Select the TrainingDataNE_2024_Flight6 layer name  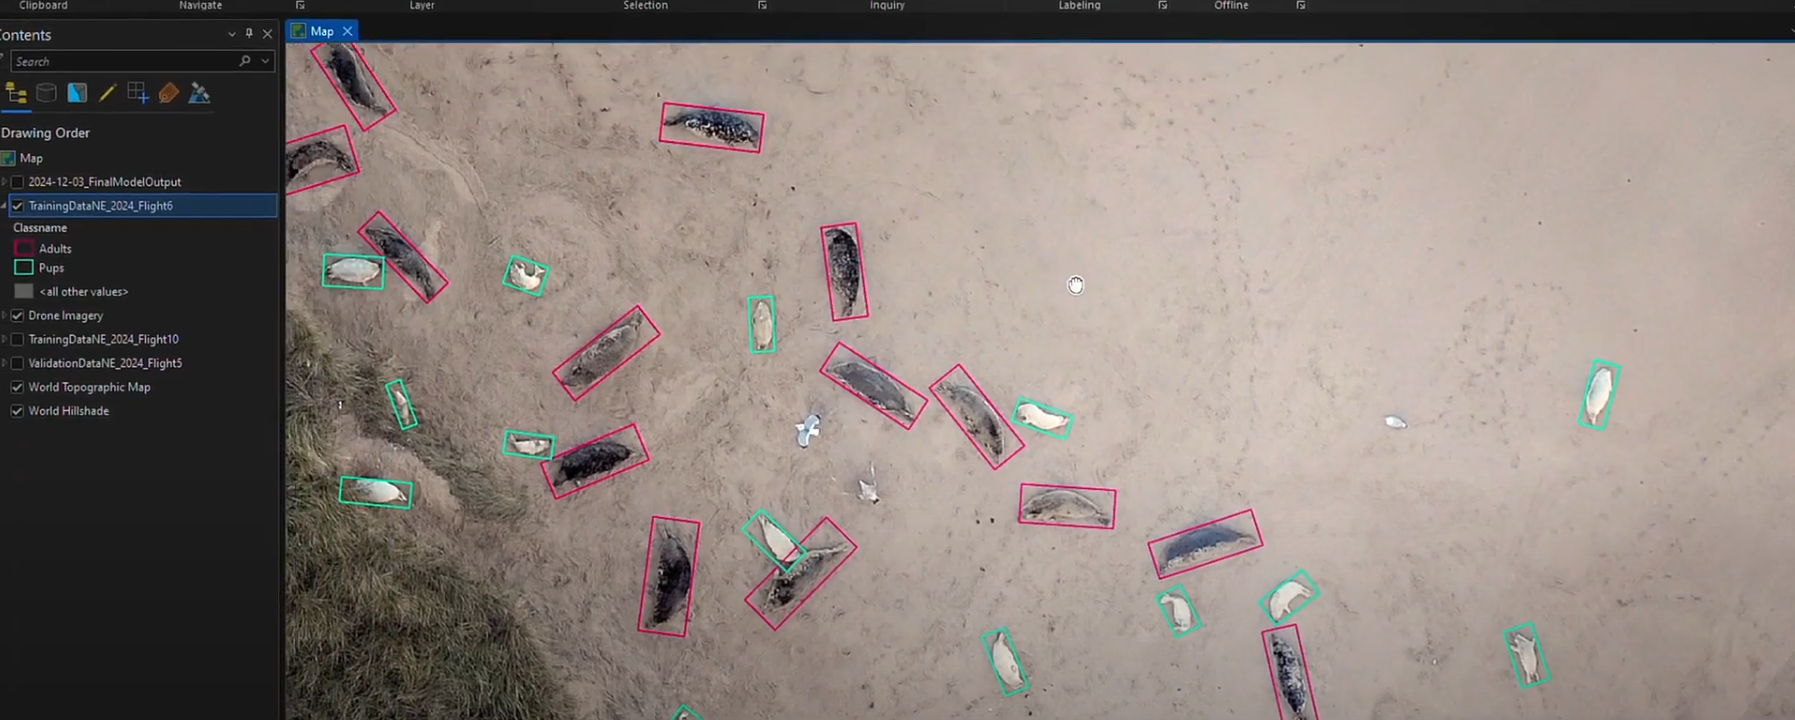[x=100, y=206]
